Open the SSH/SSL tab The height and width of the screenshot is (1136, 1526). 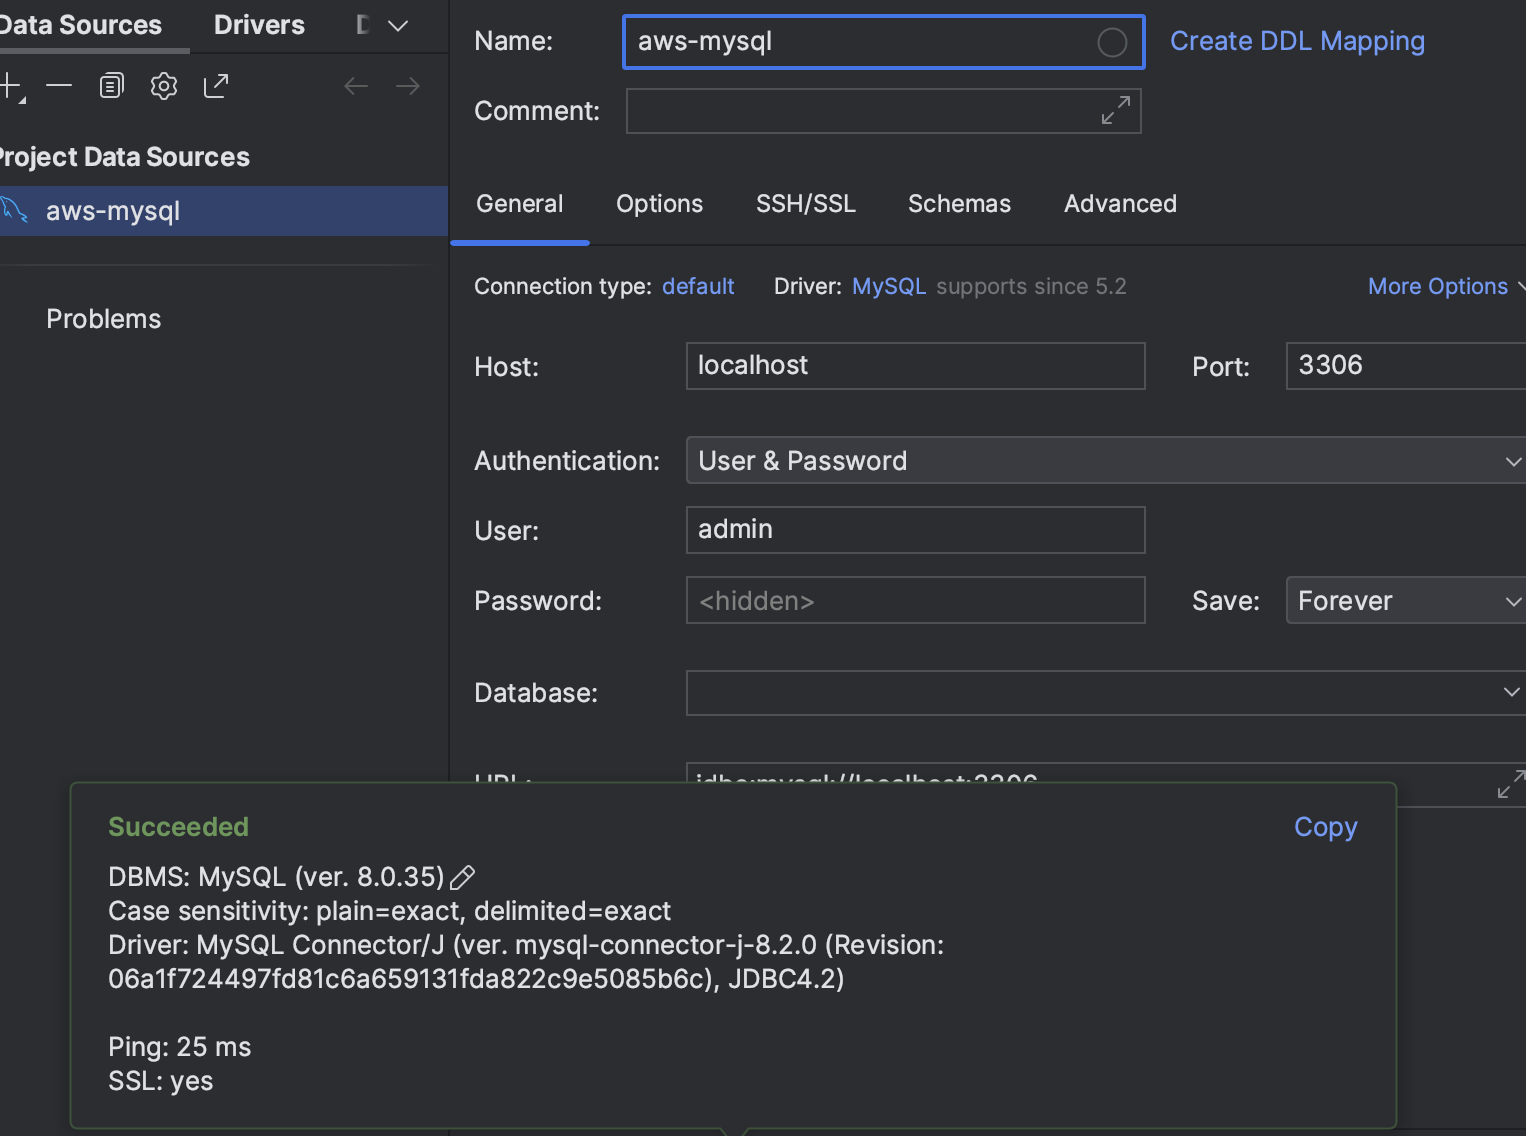pyautogui.click(x=806, y=204)
